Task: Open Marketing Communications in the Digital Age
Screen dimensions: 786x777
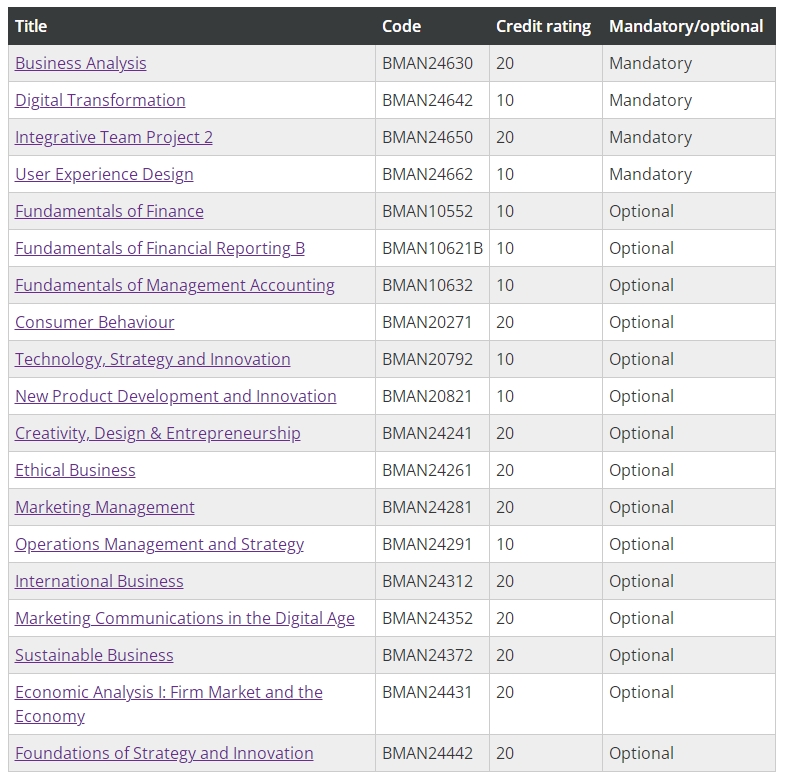Action: click(x=185, y=618)
